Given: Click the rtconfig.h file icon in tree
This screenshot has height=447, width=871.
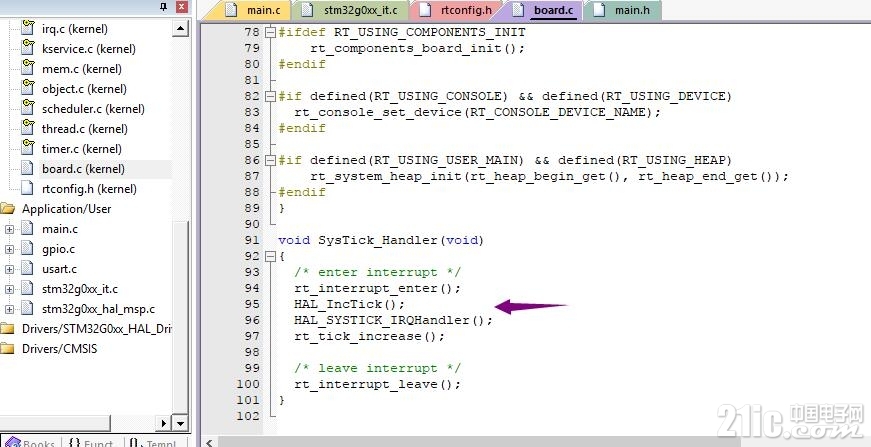Looking at the screenshot, I should (28, 188).
